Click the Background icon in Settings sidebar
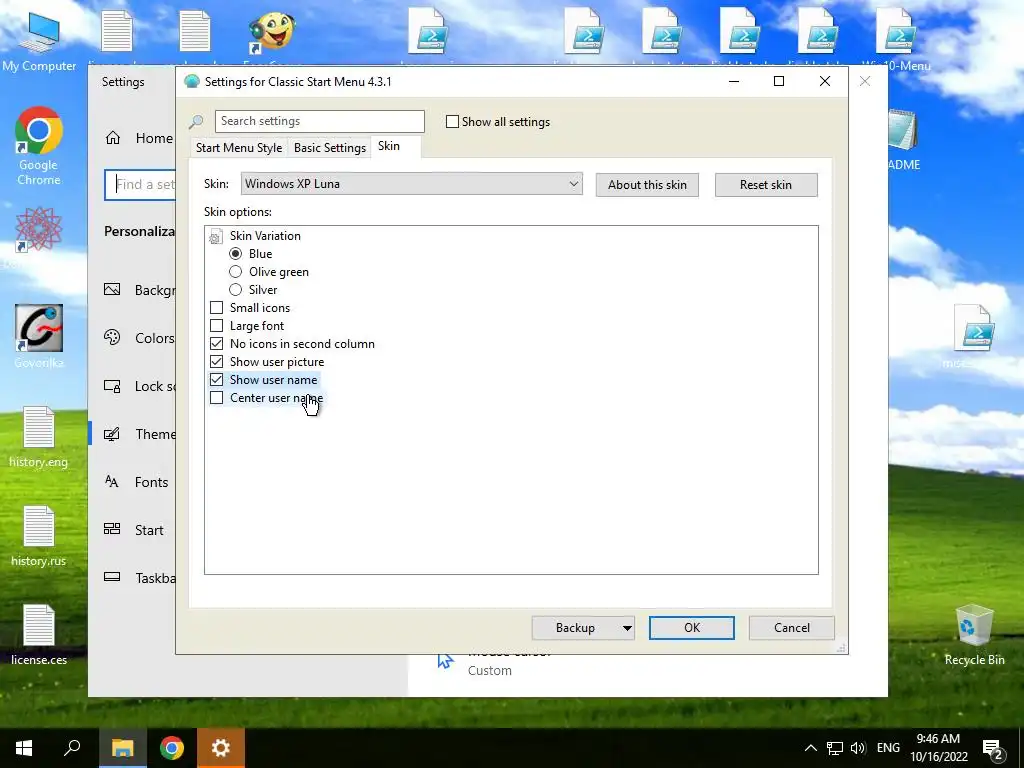Image resolution: width=1024 pixels, height=768 pixels. pos(112,289)
